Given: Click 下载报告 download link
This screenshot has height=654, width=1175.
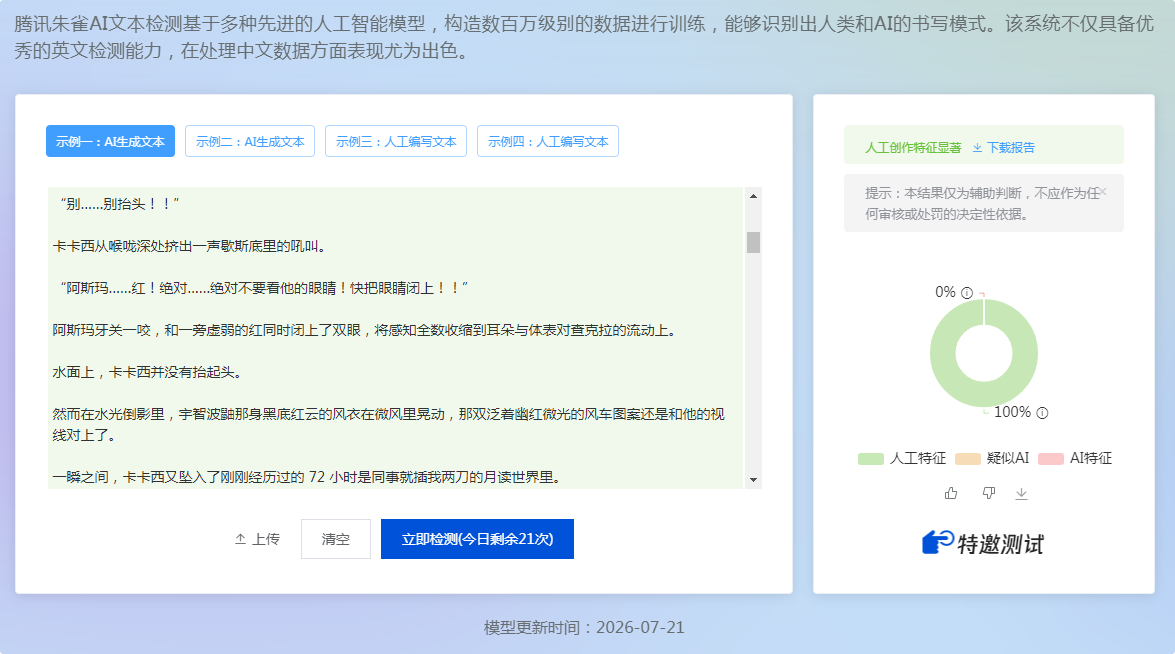Looking at the screenshot, I should click(x=1003, y=148).
